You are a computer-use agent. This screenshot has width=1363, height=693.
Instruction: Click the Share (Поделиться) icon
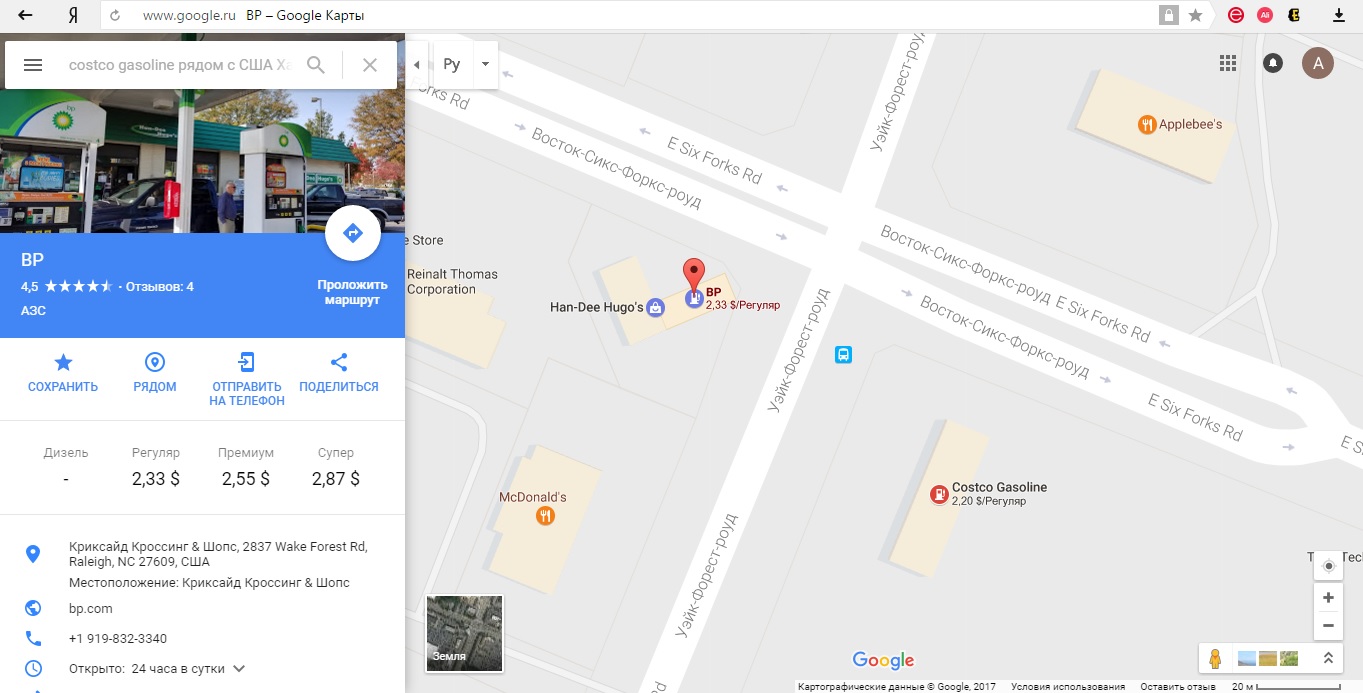tap(339, 362)
